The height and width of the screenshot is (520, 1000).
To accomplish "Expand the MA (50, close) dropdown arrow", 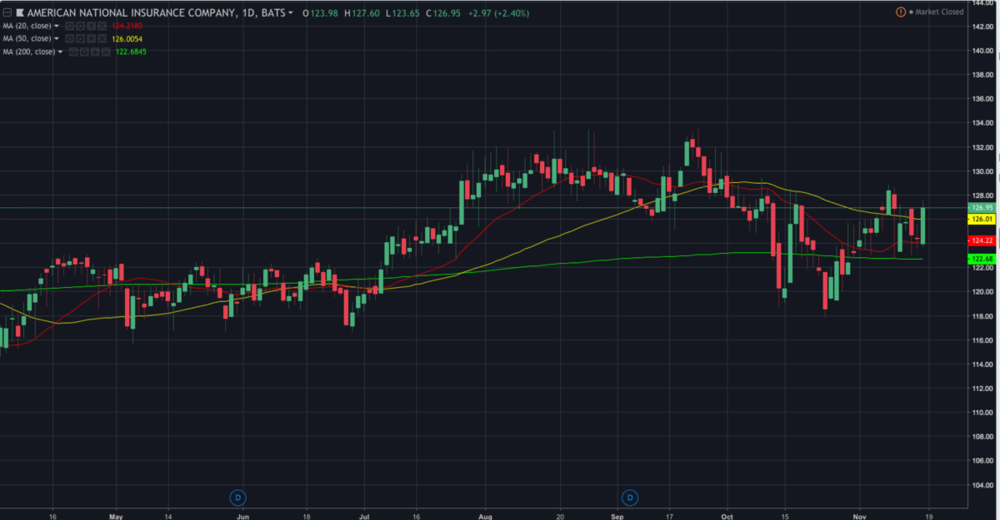I will pyautogui.click(x=56, y=38).
